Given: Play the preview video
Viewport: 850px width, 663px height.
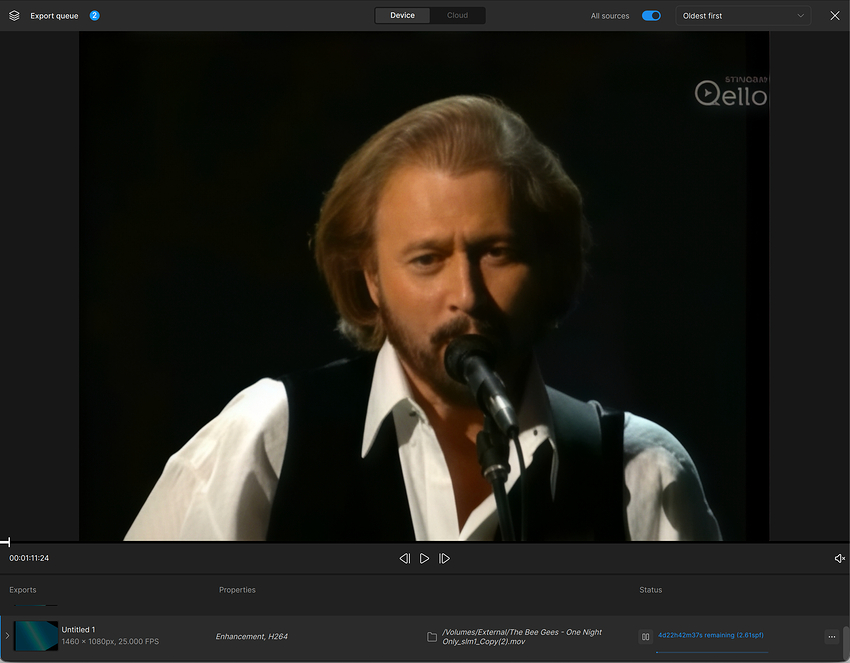Looking at the screenshot, I should pyautogui.click(x=424, y=558).
